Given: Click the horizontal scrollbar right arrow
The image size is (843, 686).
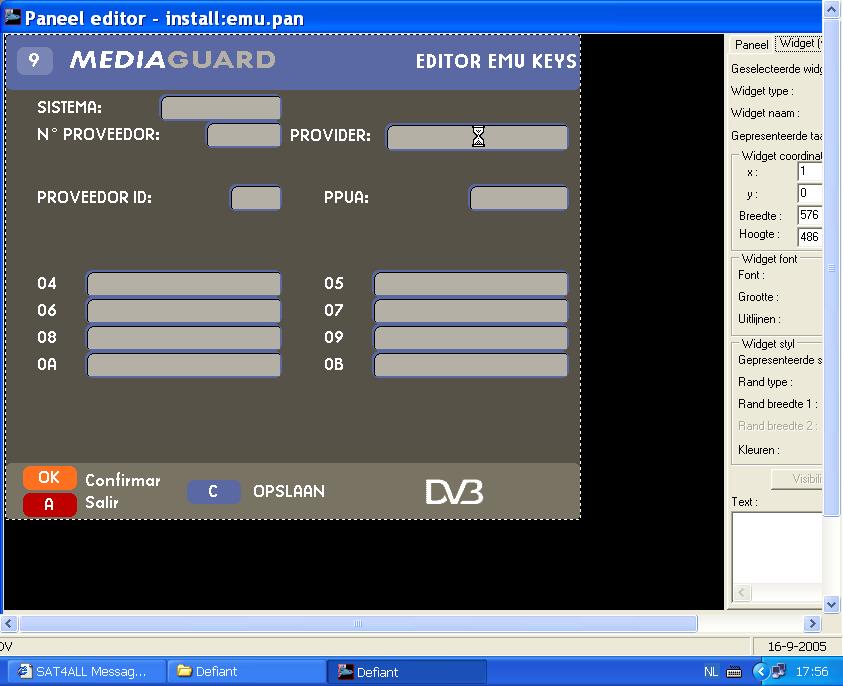Looking at the screenshot, I should (812, 624).
